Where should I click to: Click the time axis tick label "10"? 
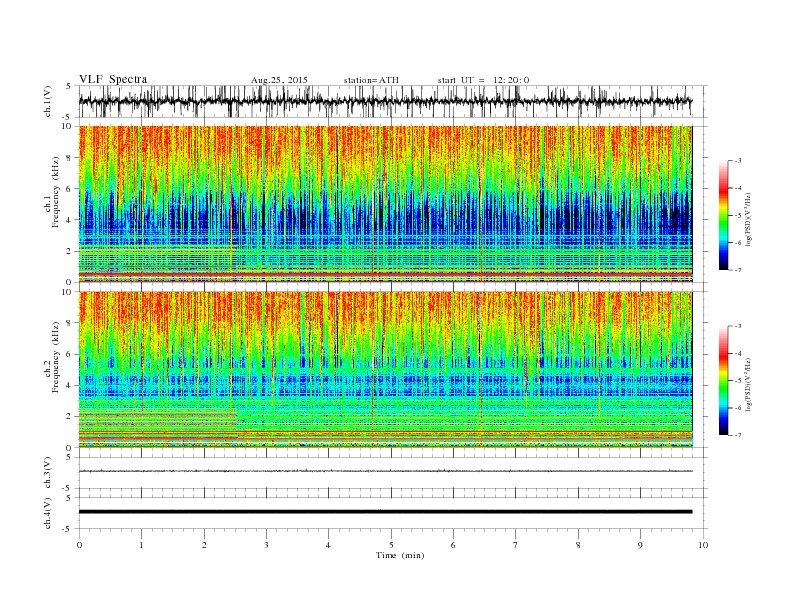coord(703,545)
